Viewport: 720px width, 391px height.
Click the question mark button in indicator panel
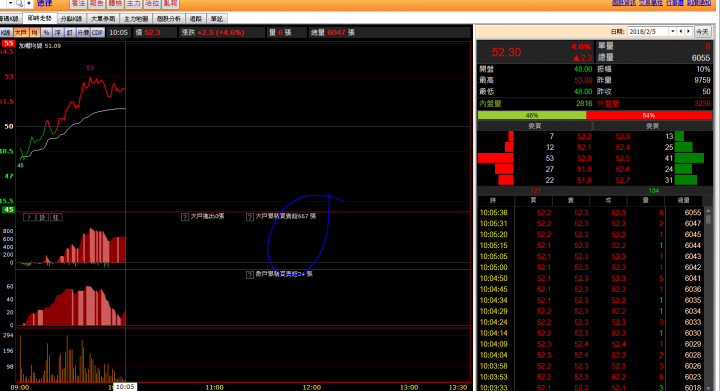pyautogui.click(x=29, y=218)
